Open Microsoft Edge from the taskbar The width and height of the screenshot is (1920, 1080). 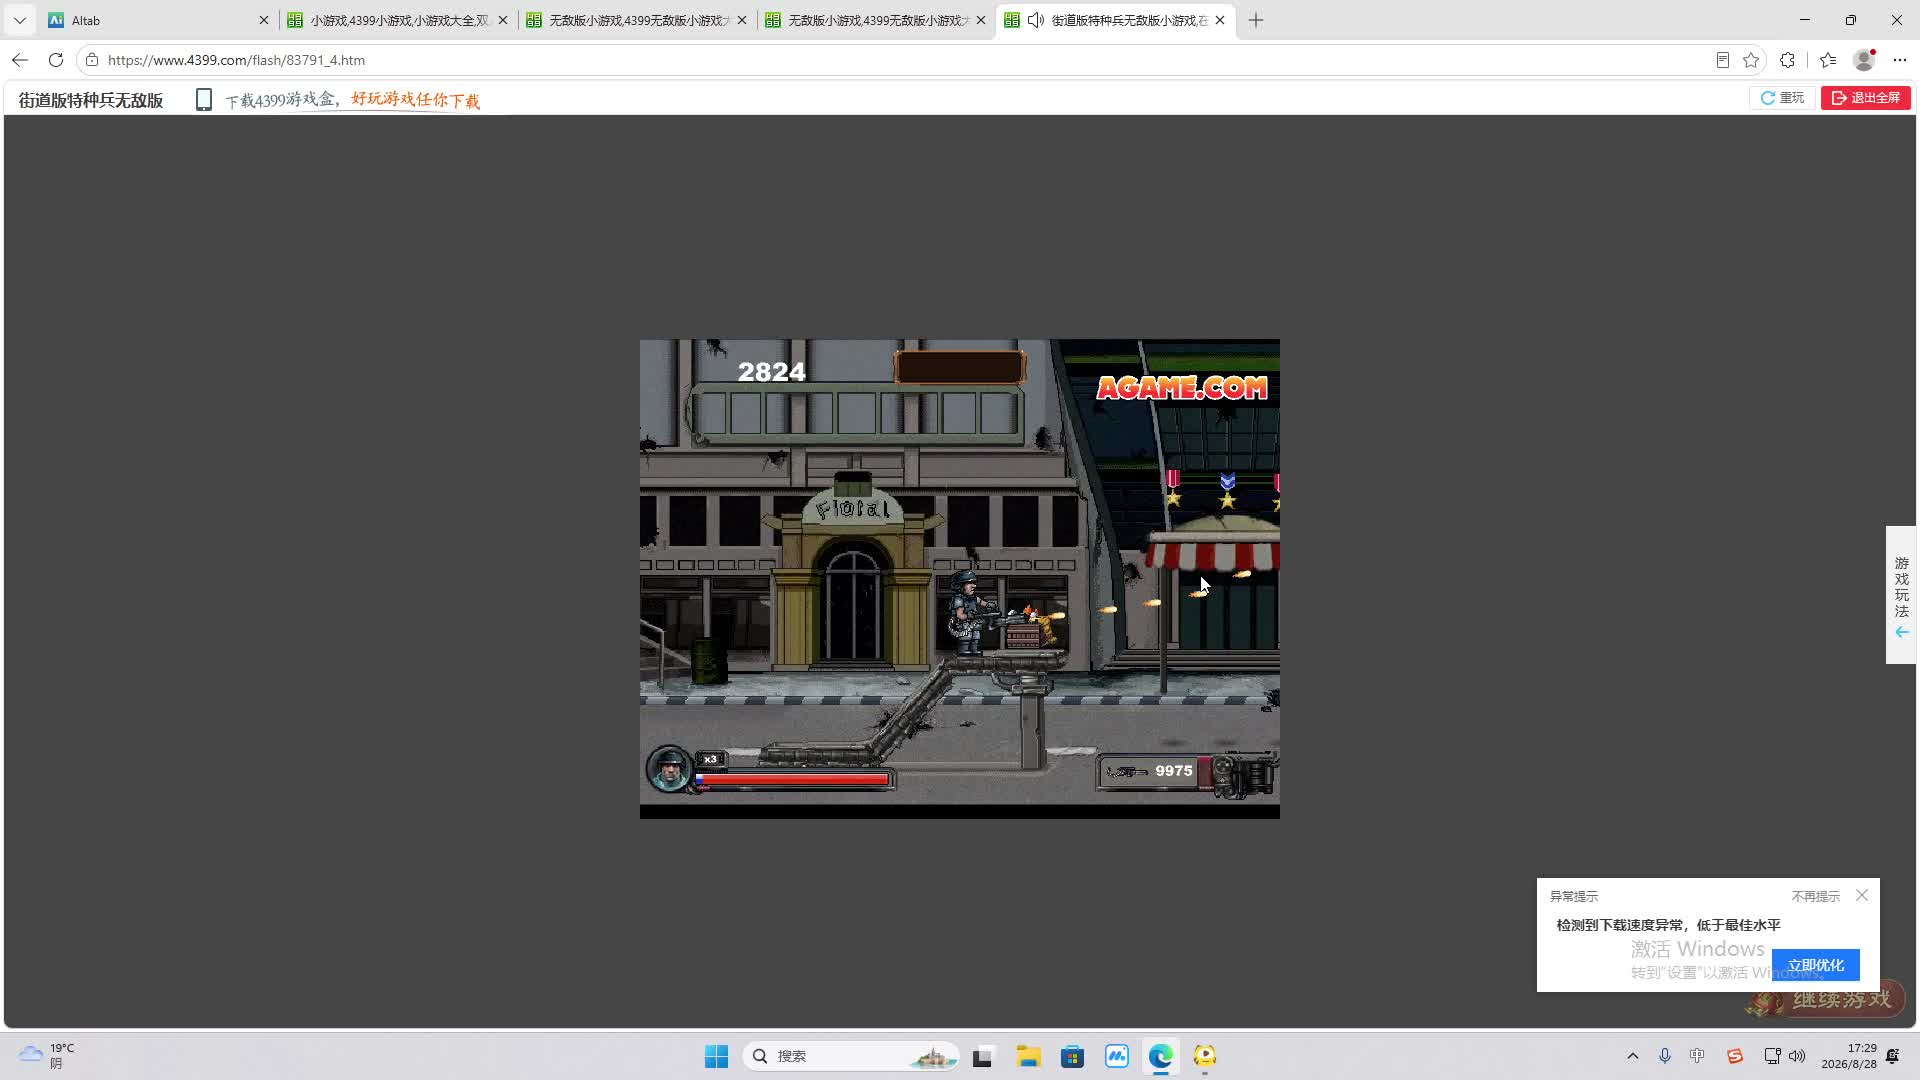[1160, 1056]
